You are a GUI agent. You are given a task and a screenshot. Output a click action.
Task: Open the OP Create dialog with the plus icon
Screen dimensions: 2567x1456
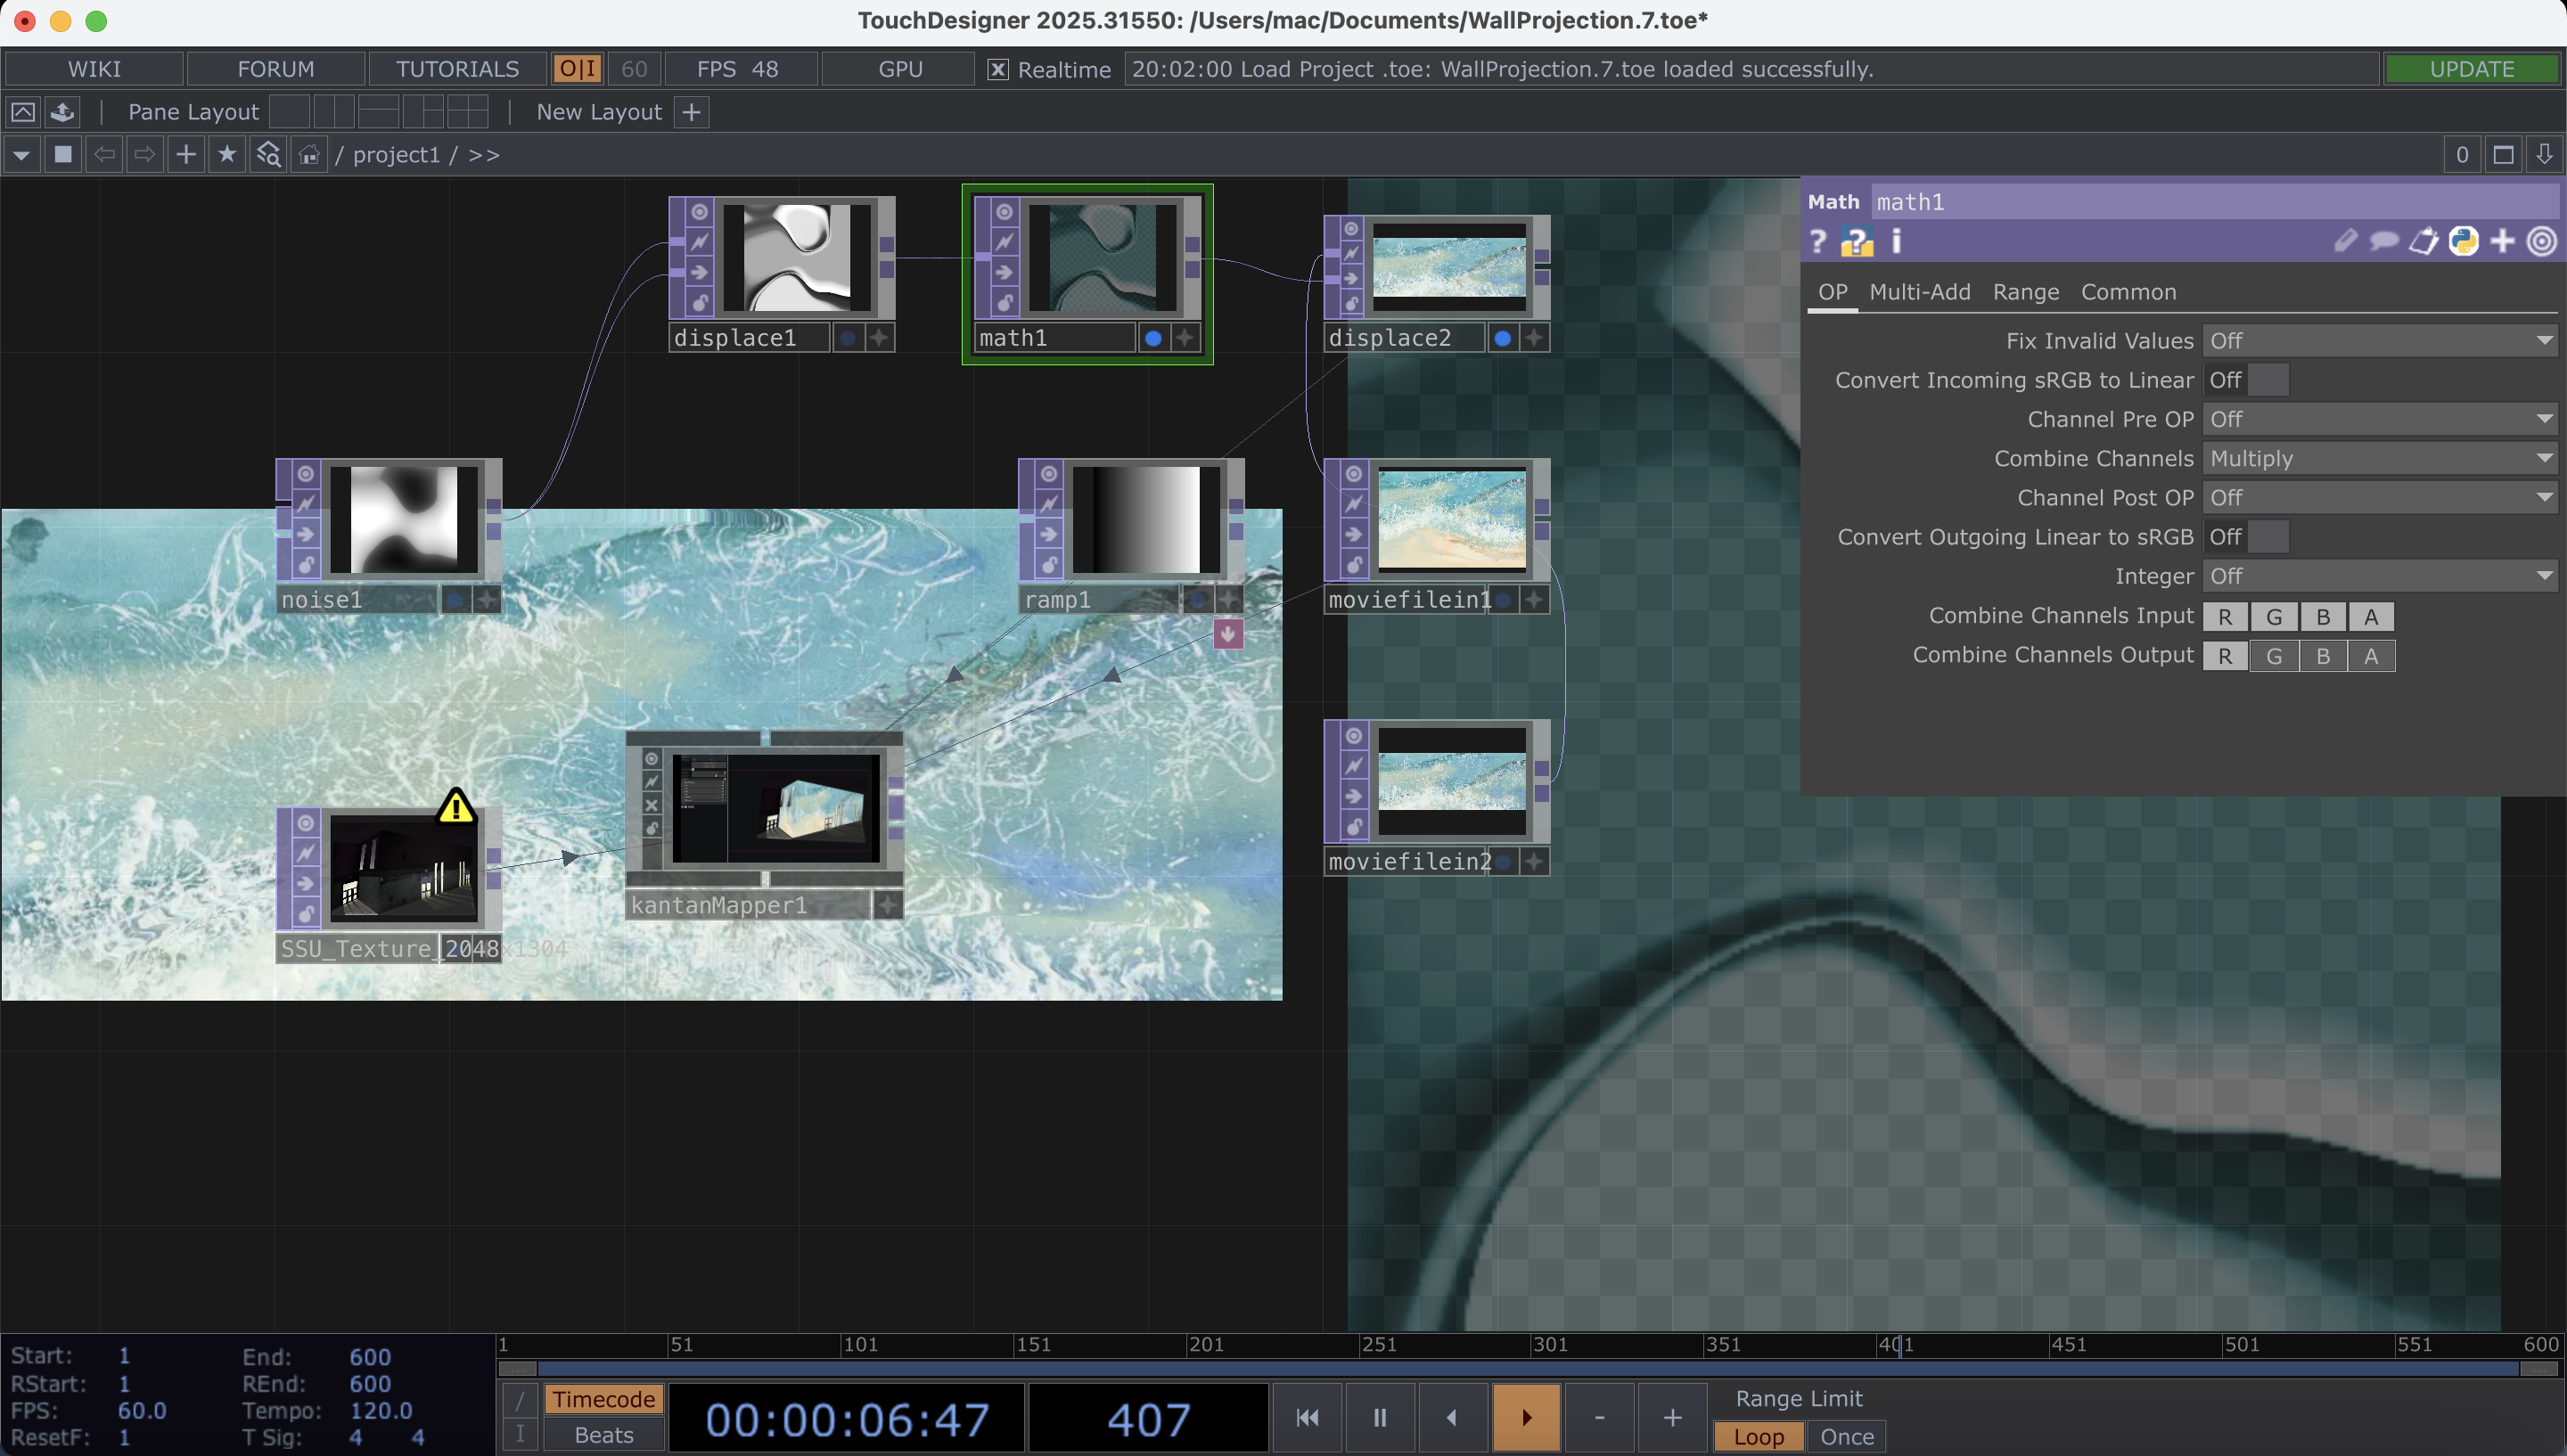click(185, 154)
